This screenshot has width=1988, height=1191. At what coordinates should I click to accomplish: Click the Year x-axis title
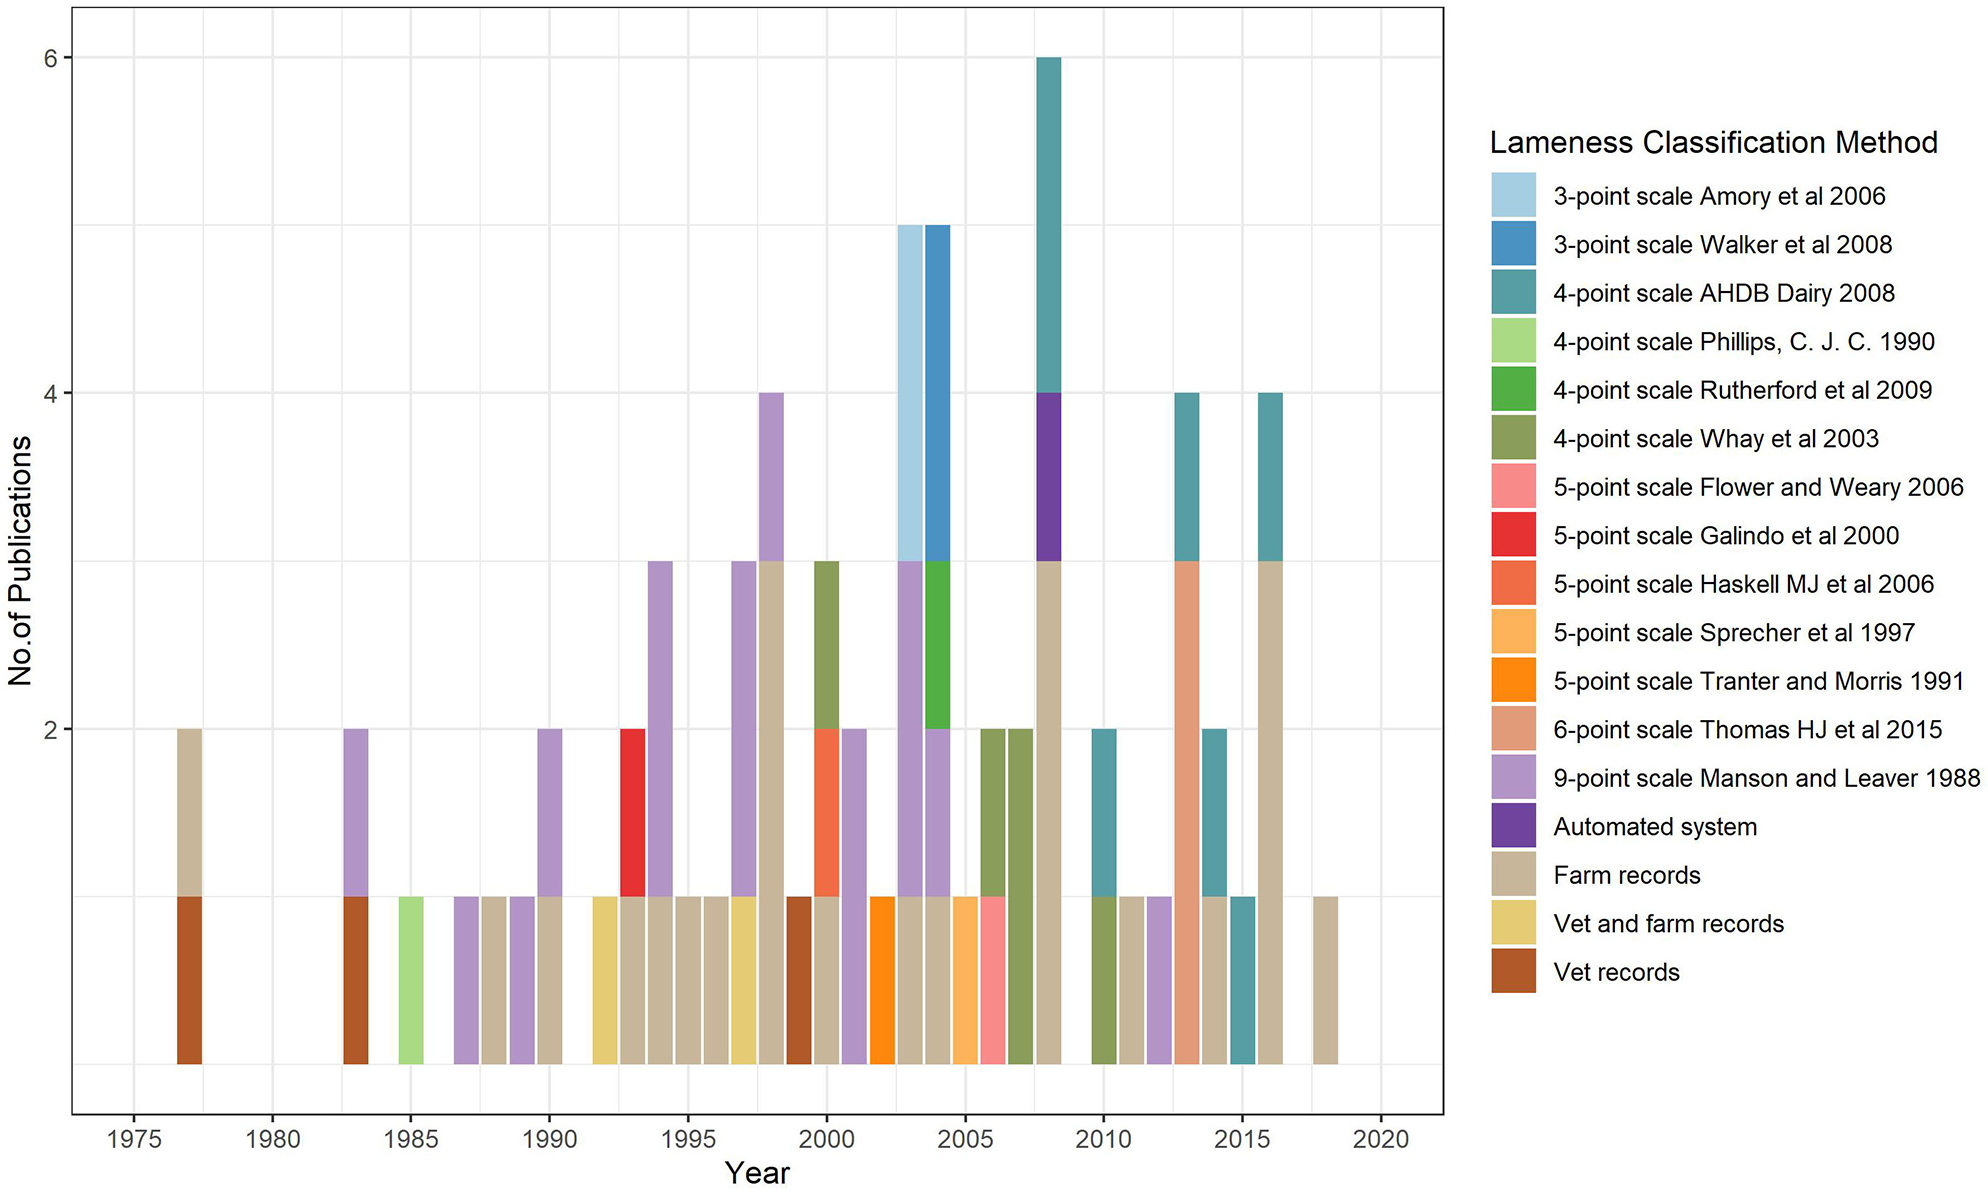(x=757, y=1172)
